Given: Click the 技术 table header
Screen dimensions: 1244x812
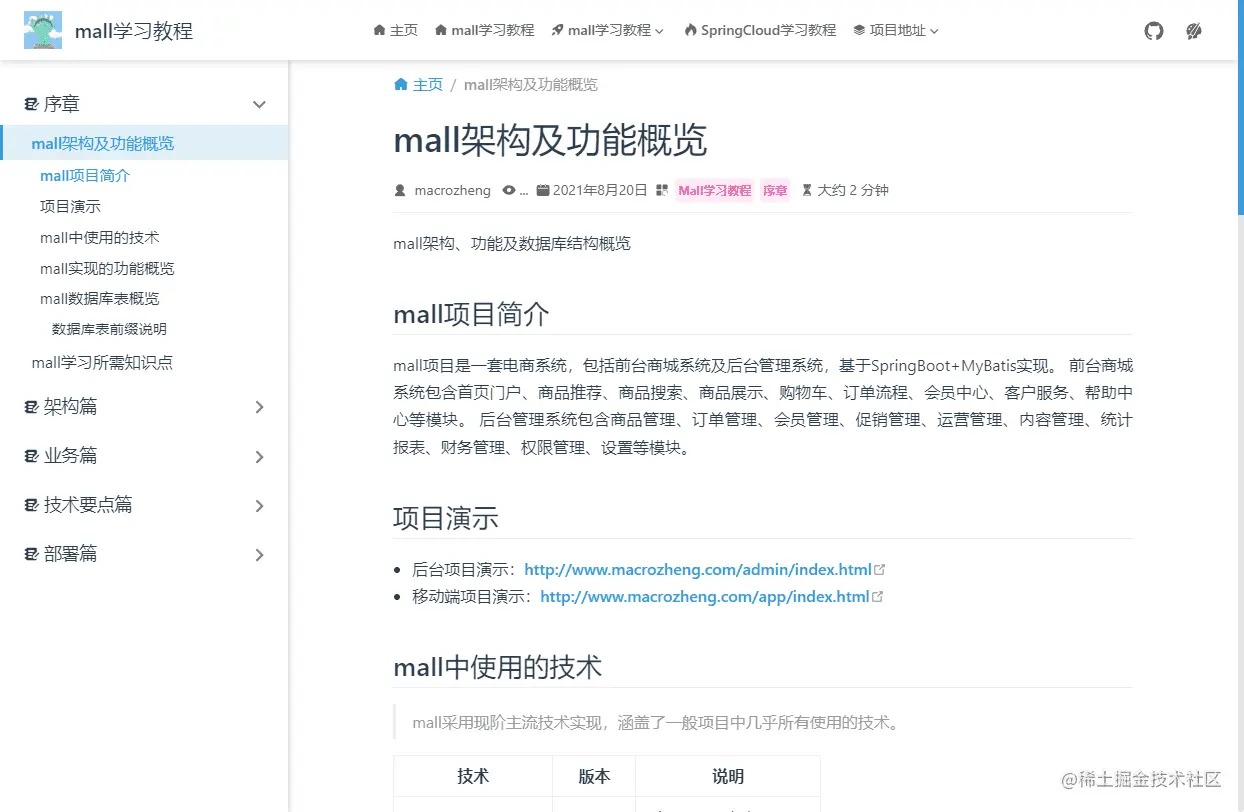Looking at the screenshot, I should pos(473,776).
